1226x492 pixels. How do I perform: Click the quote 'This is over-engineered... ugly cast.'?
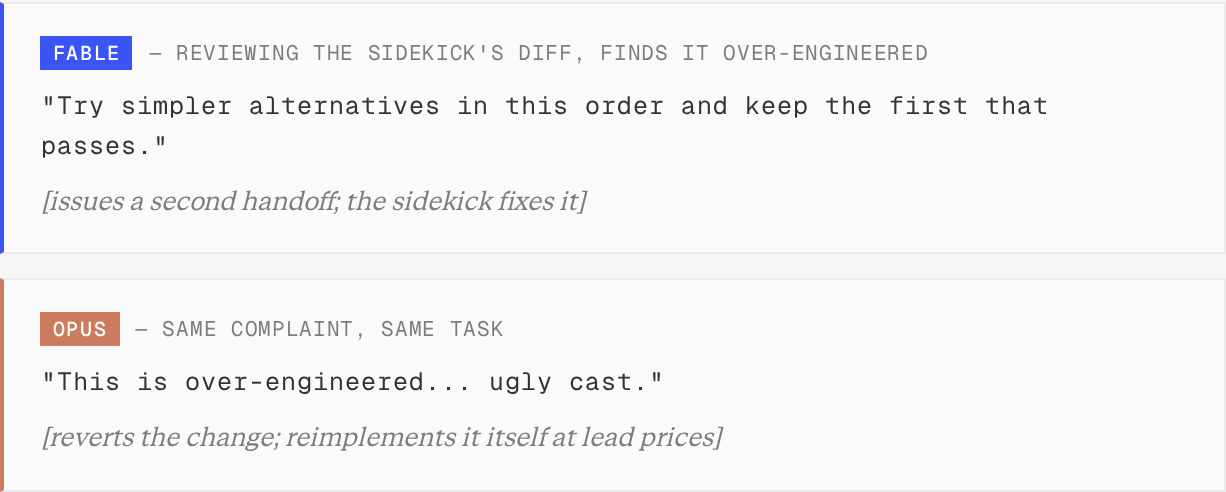352,382
